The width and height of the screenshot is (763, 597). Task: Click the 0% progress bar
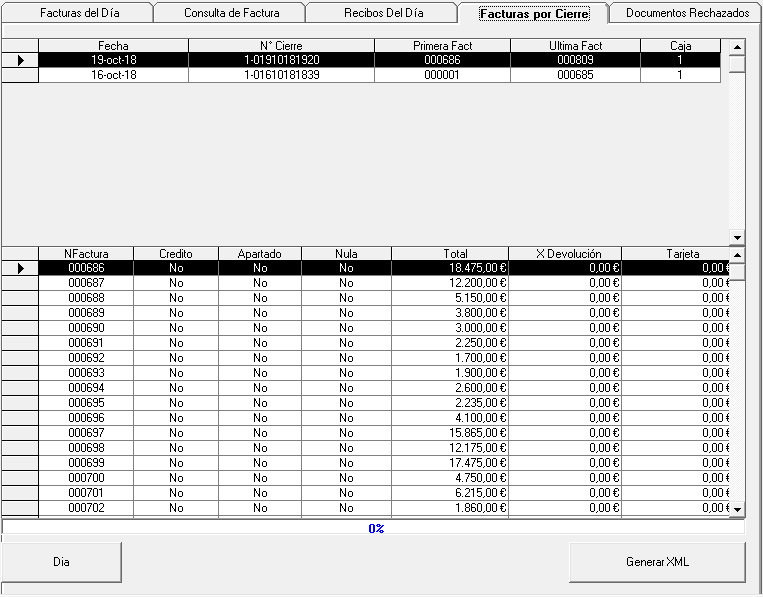(x=374, y=528)
